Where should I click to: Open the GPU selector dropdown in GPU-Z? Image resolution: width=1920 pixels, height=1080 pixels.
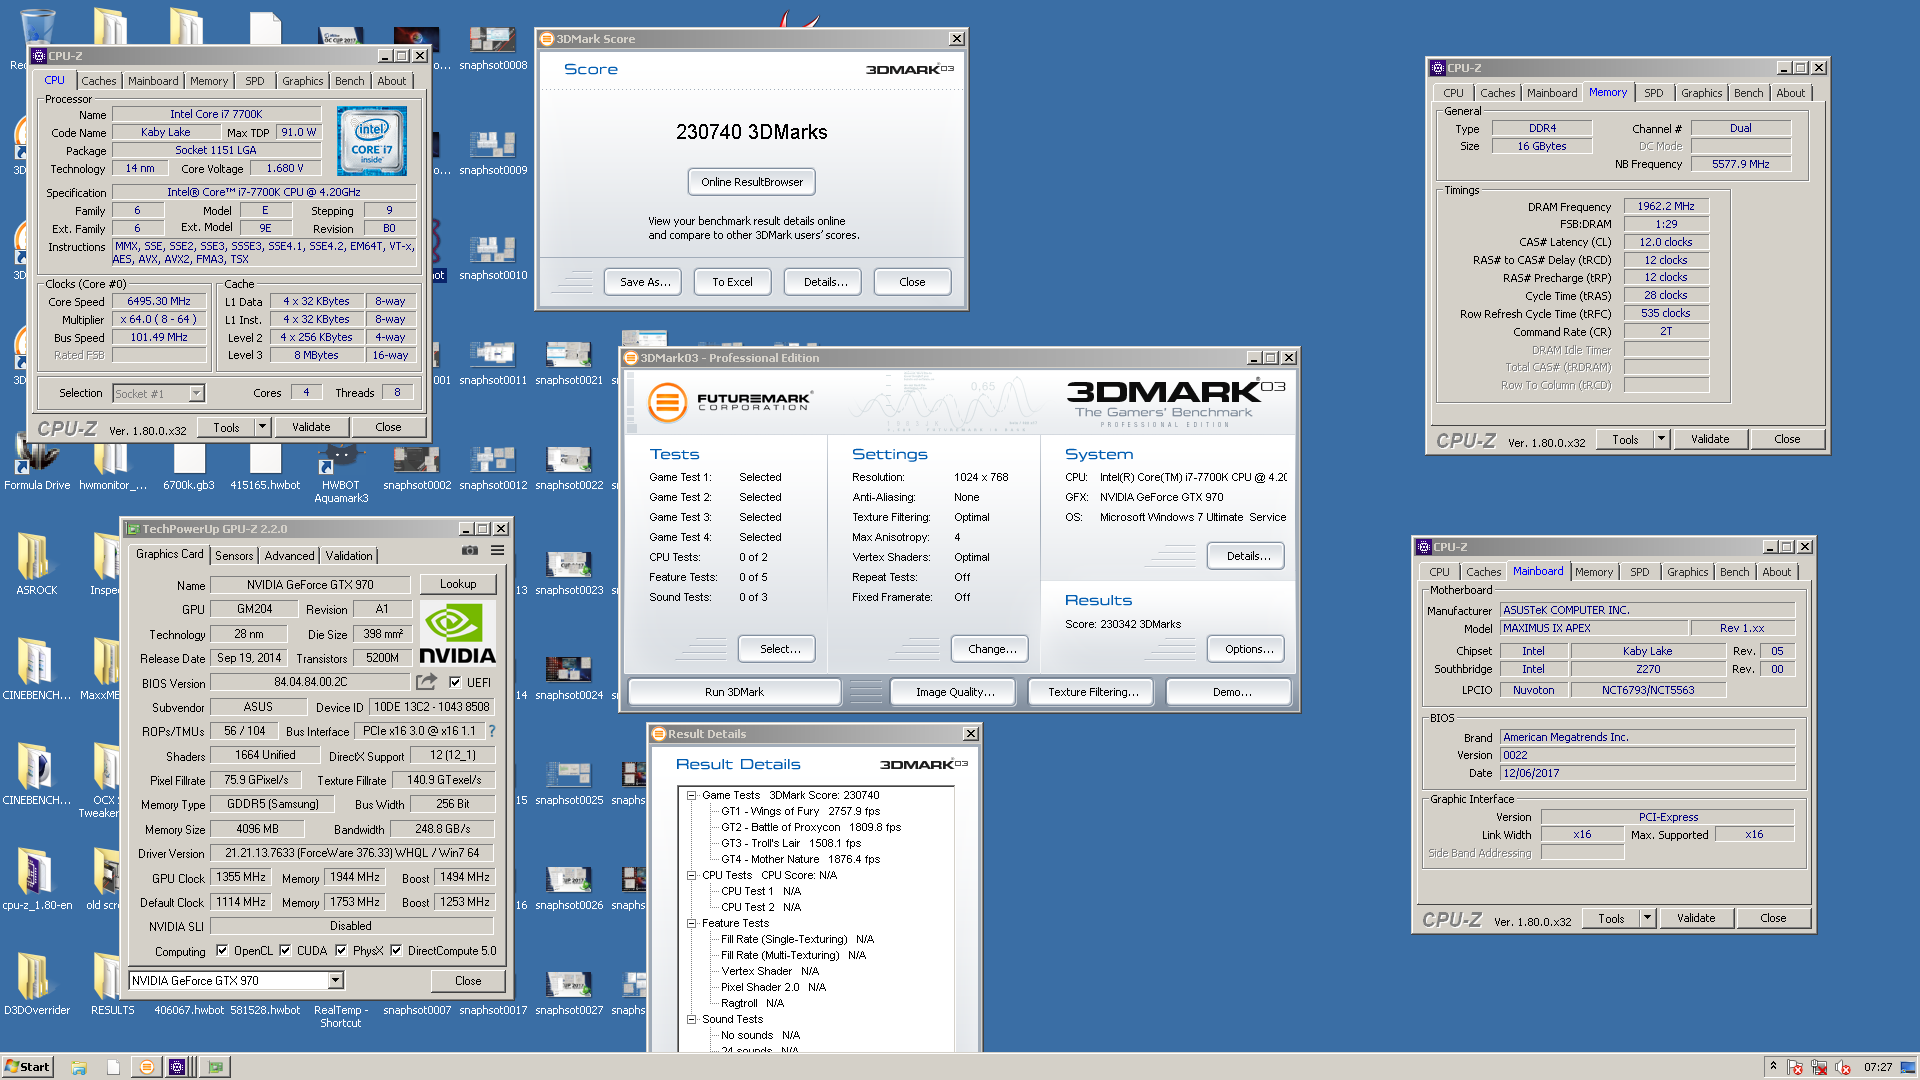coord(336,981)
